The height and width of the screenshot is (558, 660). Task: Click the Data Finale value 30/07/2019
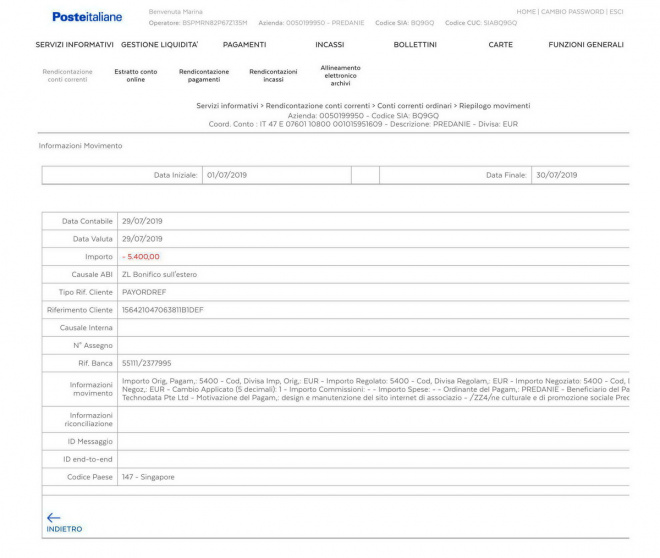(556, 175)
